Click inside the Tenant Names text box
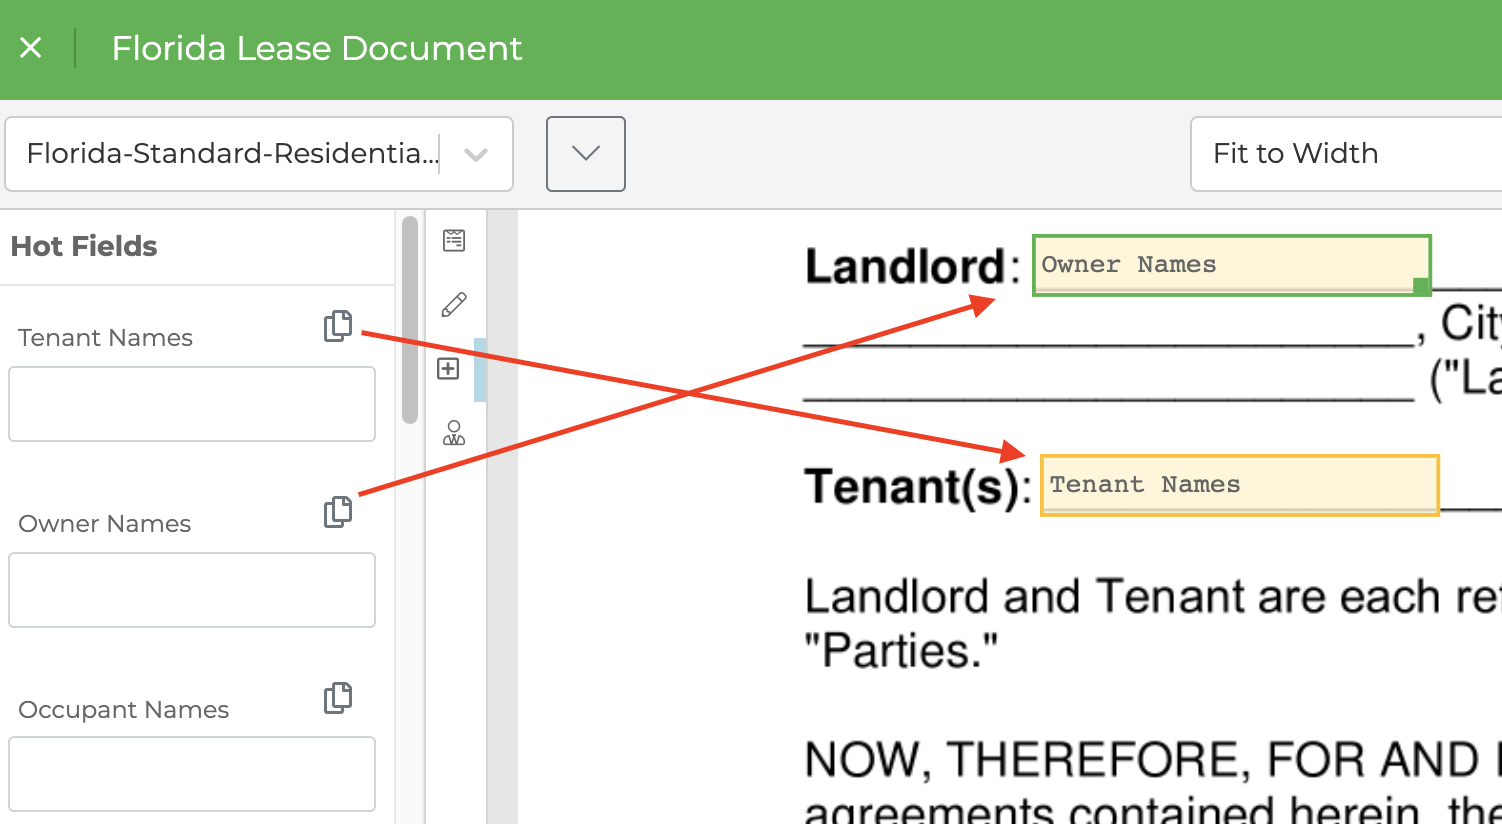Image resolution: width=1502 pixels, height=824 pixels. tap(192, 404)
